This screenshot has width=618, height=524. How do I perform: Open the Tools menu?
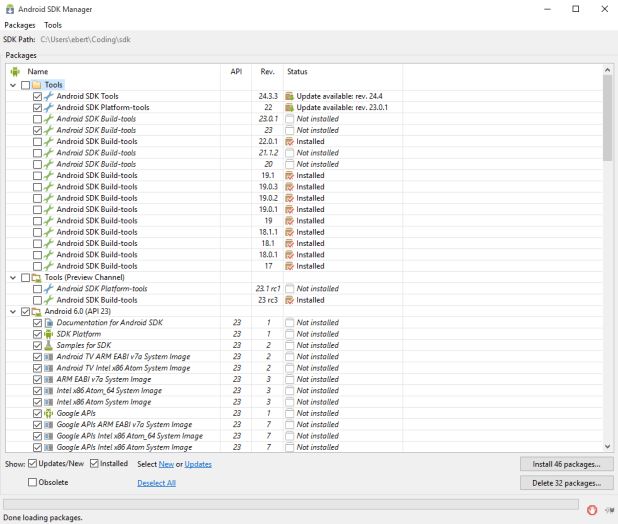point(53,25)
